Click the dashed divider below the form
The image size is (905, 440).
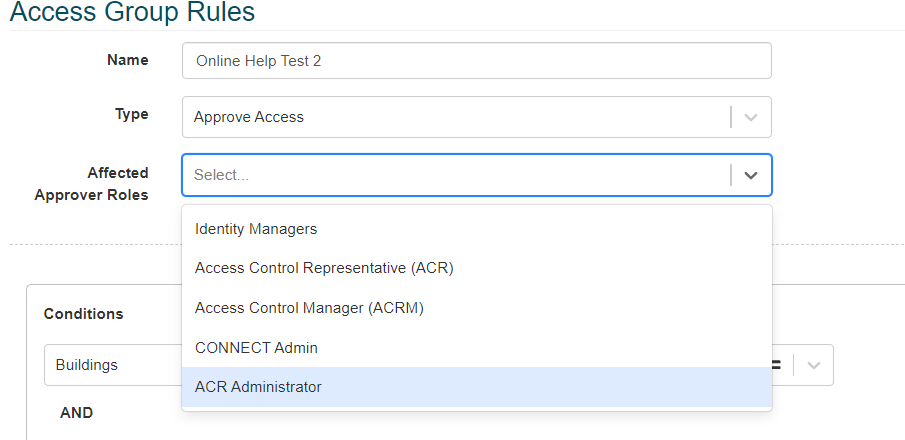(95, 244)
